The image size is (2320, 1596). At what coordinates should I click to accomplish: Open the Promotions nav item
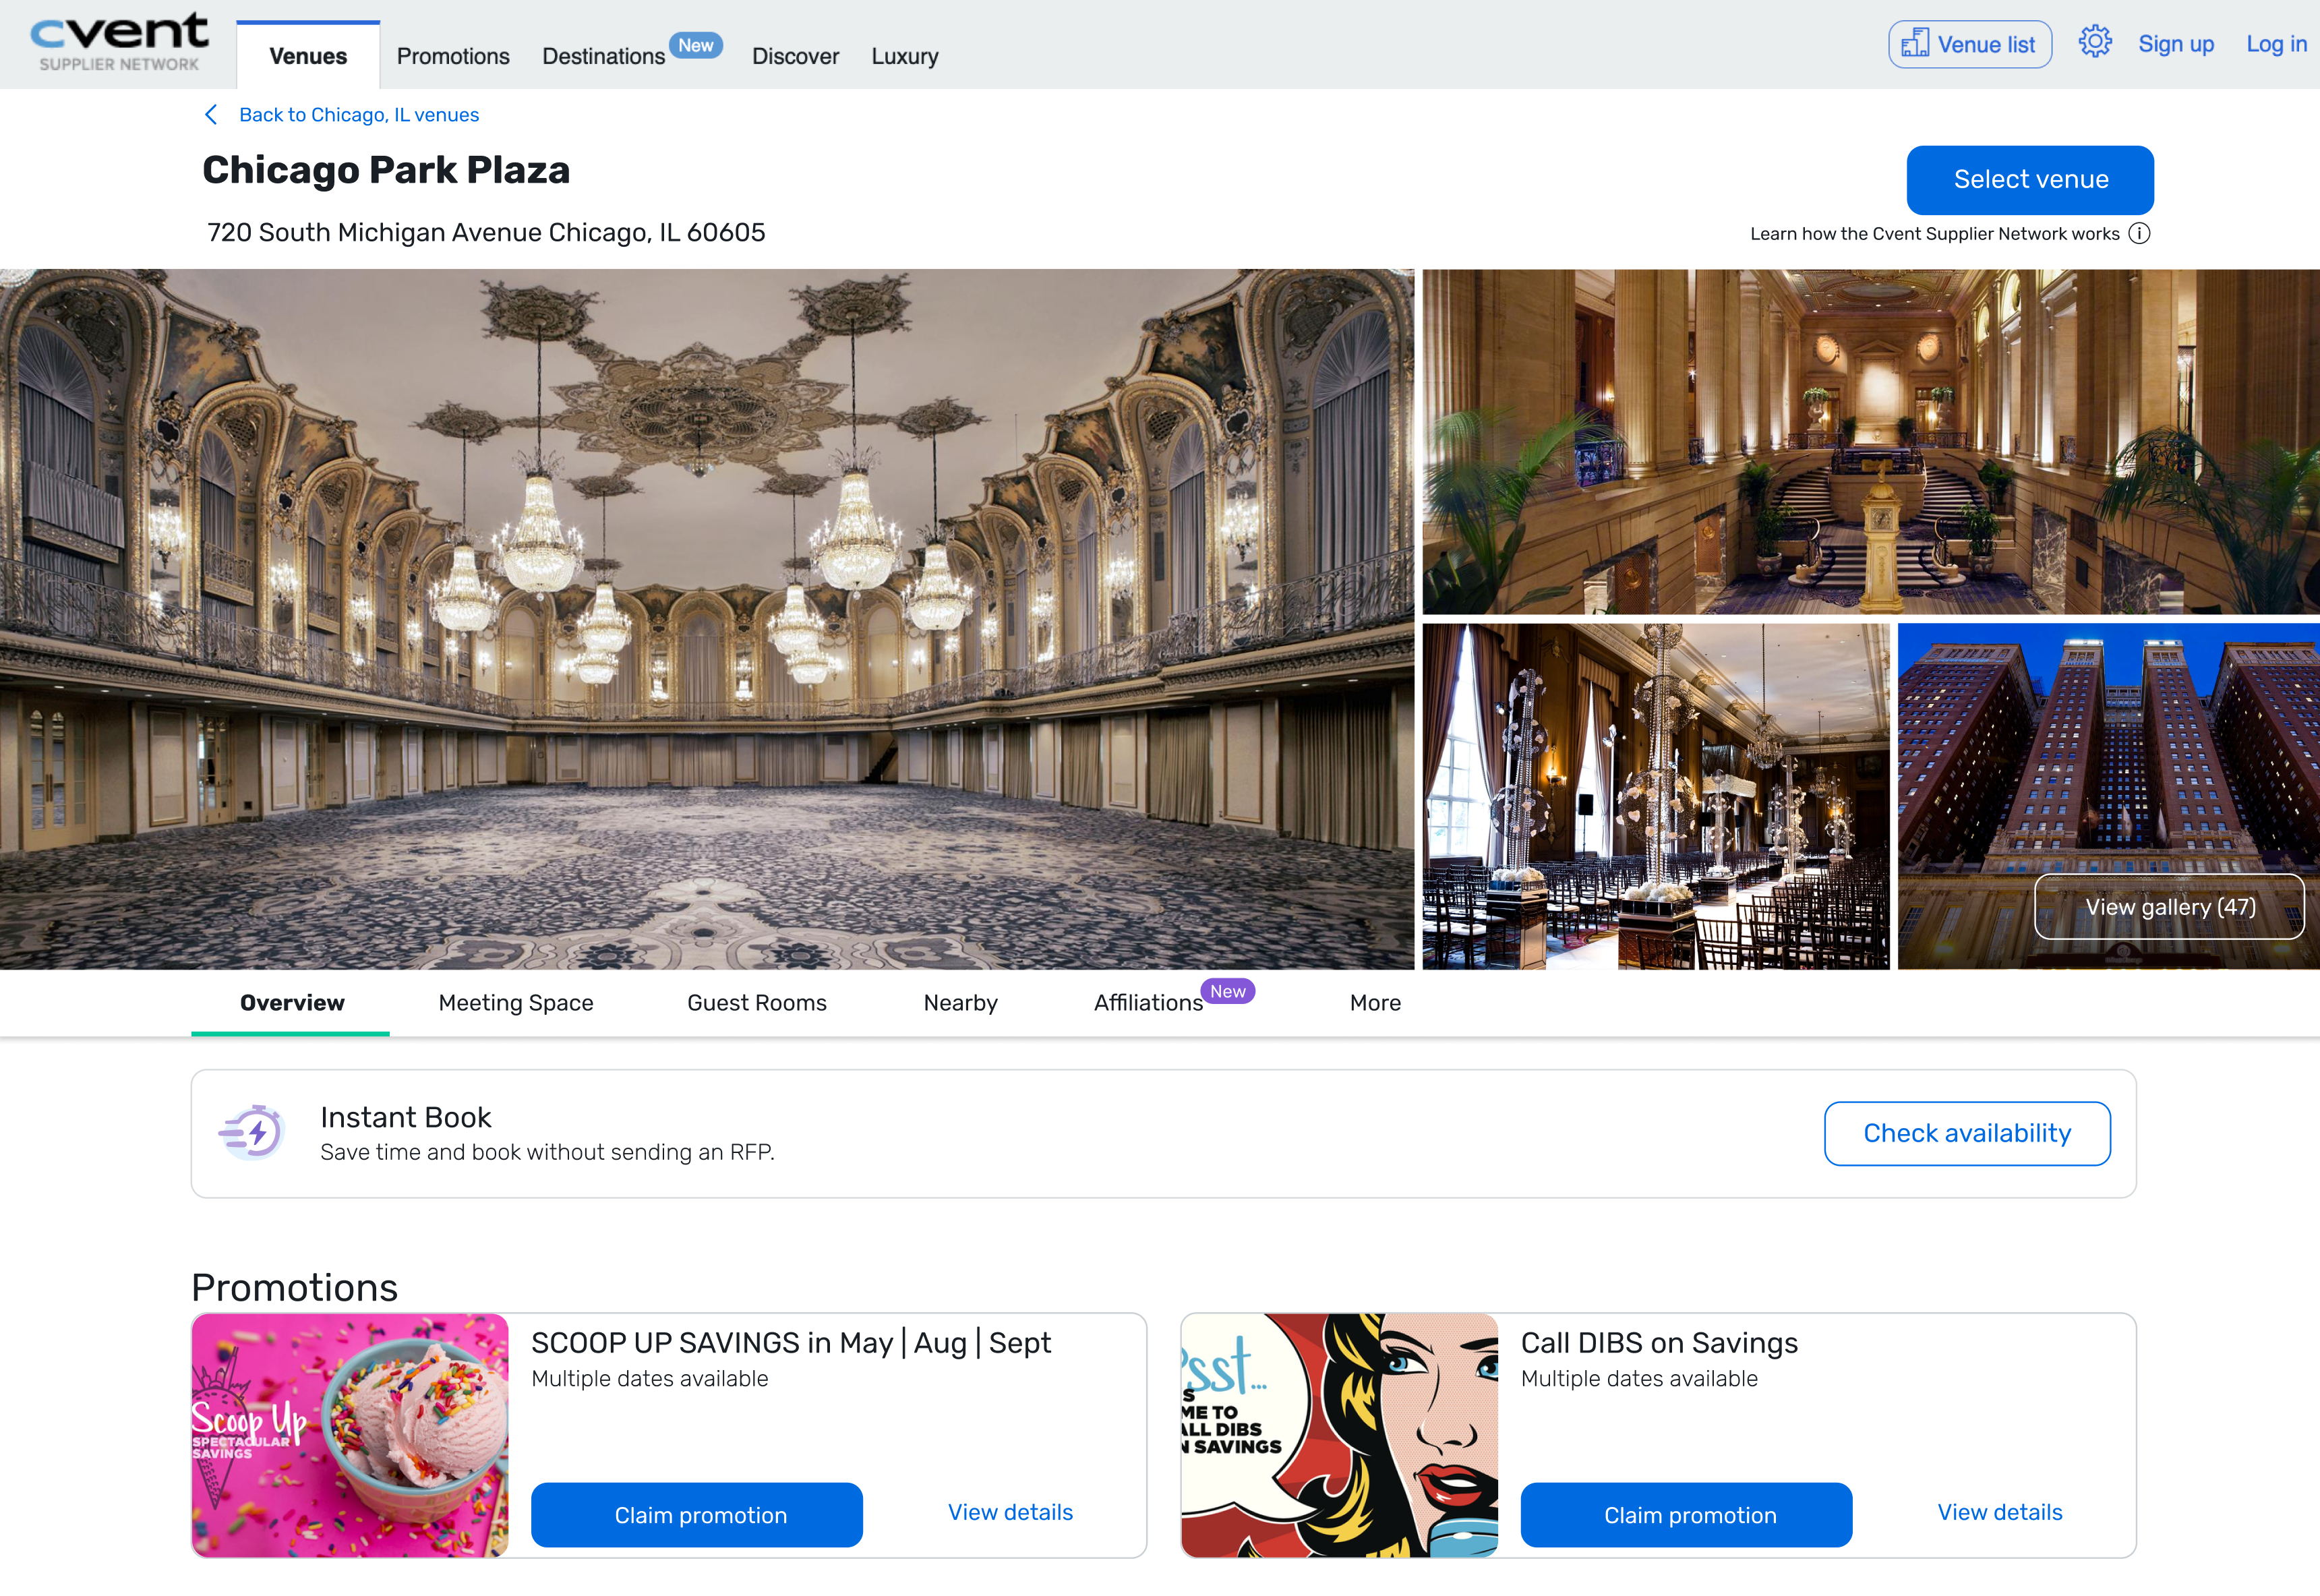coord(453,56)
